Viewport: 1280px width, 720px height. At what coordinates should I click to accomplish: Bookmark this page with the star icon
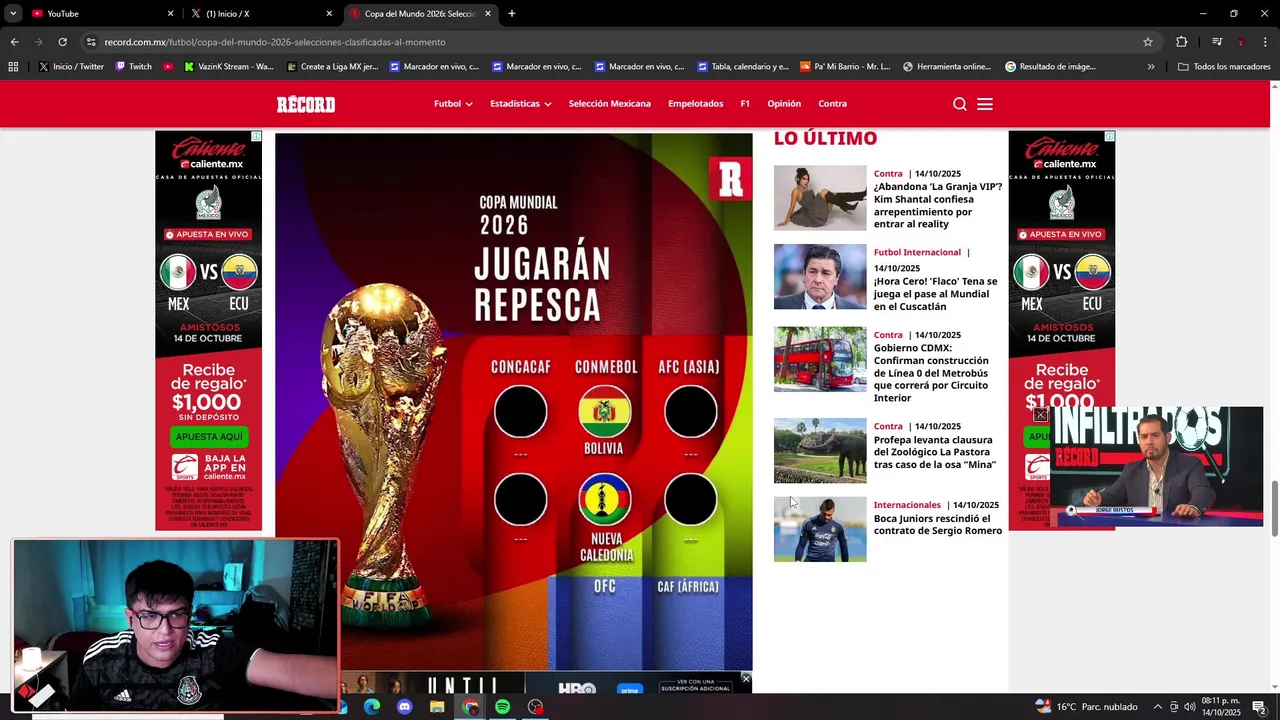pyautogui.click(x=1148, y=42)
